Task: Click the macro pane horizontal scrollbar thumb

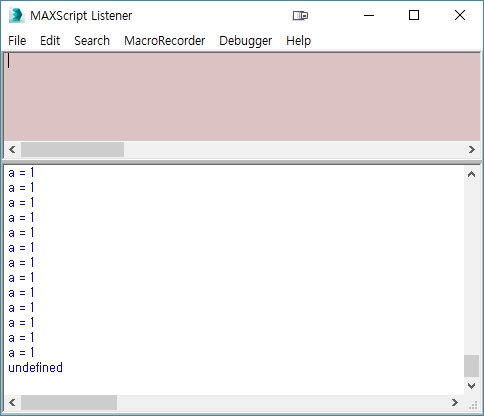Action: pos(72,149)
